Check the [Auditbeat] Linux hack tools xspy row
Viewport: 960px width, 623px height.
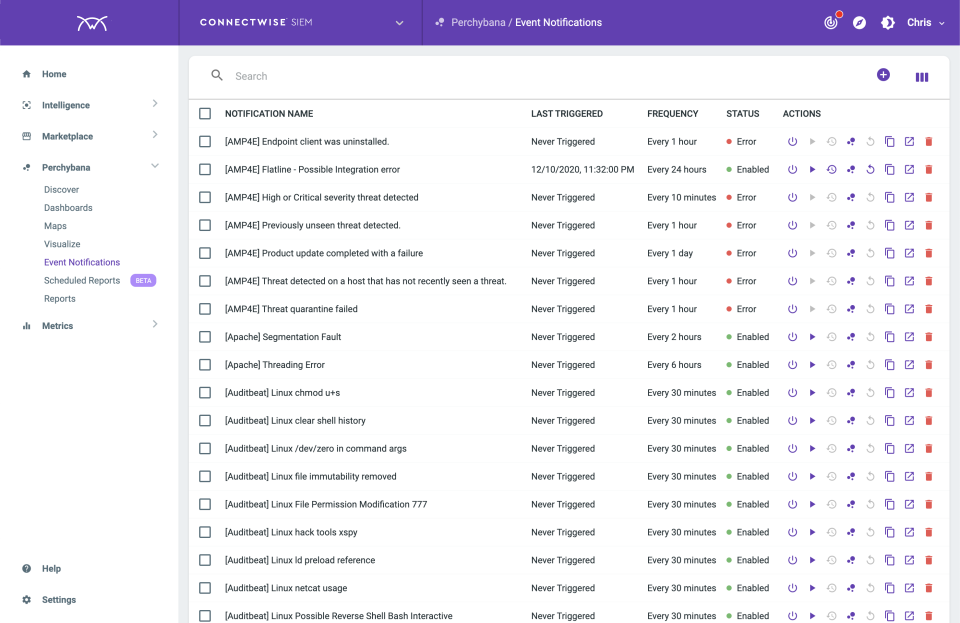[x=205, y=532]
